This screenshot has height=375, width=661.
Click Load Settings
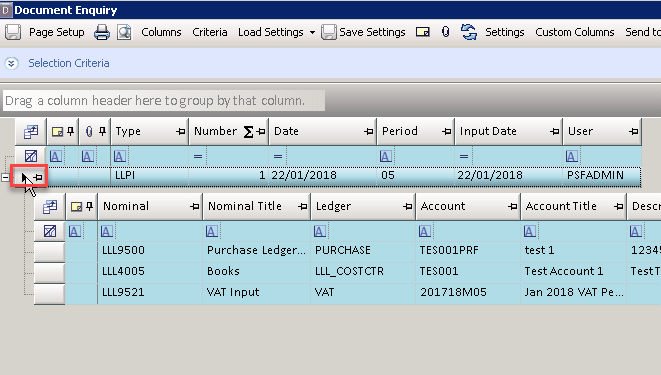271,32
